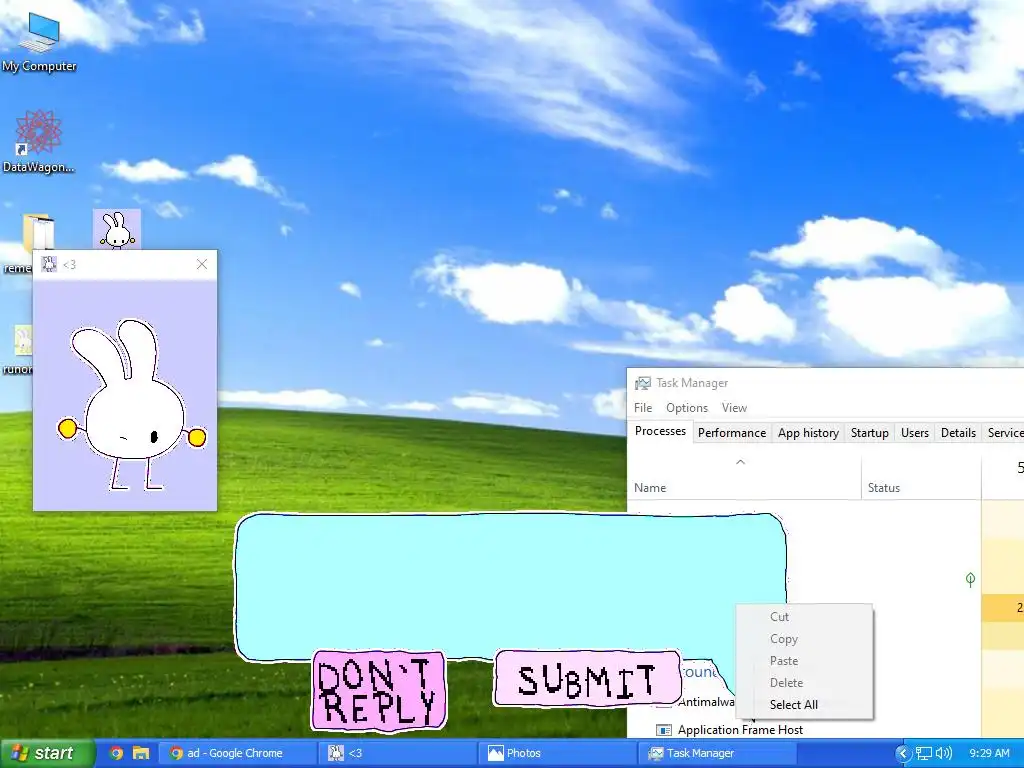Click the bunny icon in the <3 title bar
Screen dimensions: 1024x768
[49, 264]
